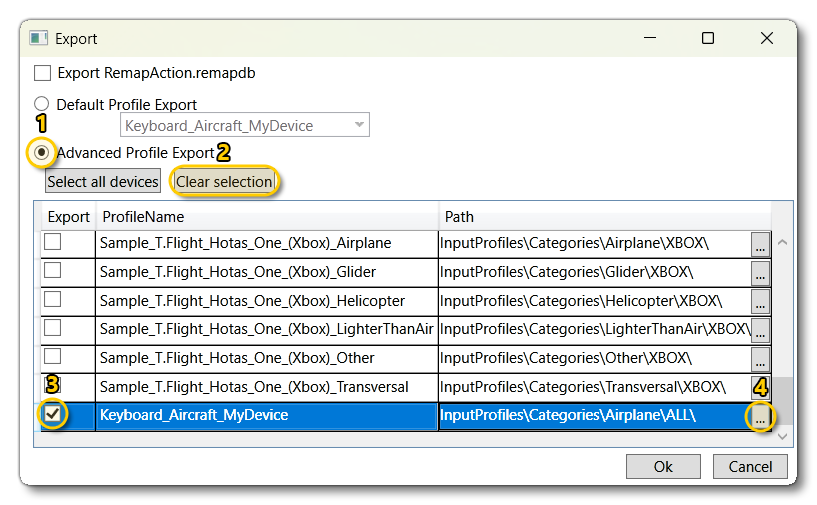Click browse button on Helicopter path row
The image size is (817, 505).
760,302
